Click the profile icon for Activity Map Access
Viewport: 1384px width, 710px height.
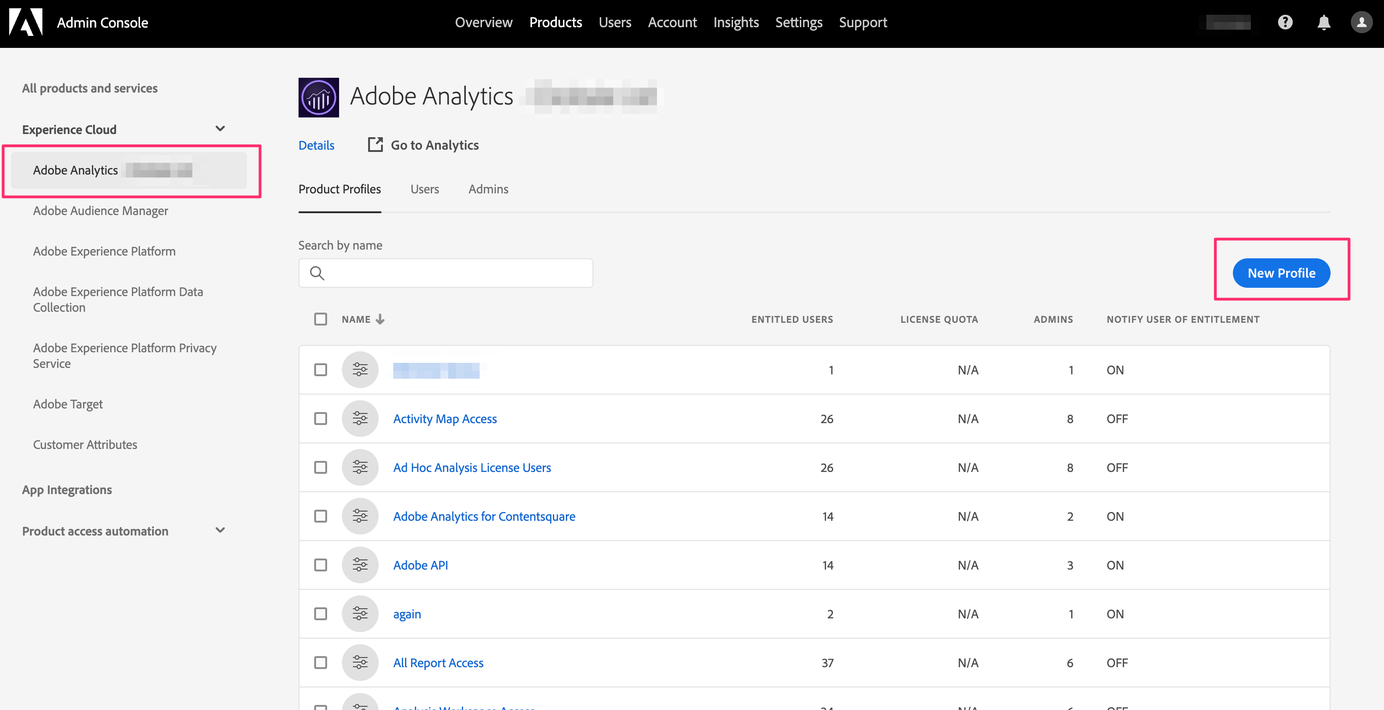tap(360, 419)
